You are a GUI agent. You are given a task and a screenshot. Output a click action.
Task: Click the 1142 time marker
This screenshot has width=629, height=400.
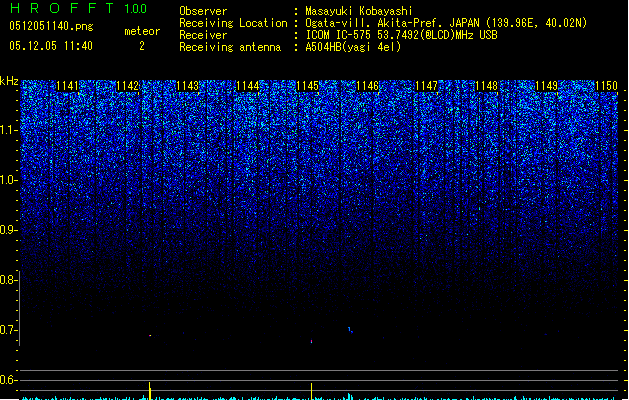click(x=128, y=86)
